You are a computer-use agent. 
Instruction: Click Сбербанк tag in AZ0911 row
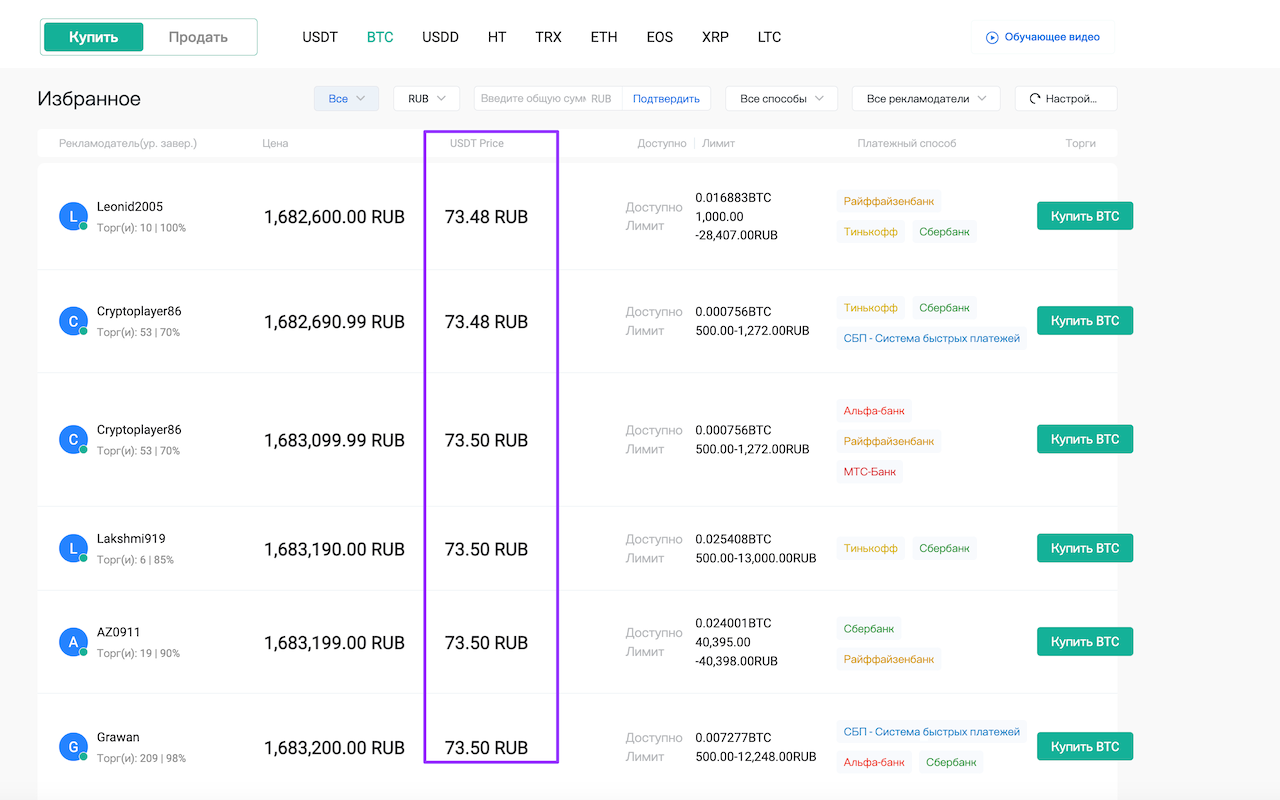point(869,629)
